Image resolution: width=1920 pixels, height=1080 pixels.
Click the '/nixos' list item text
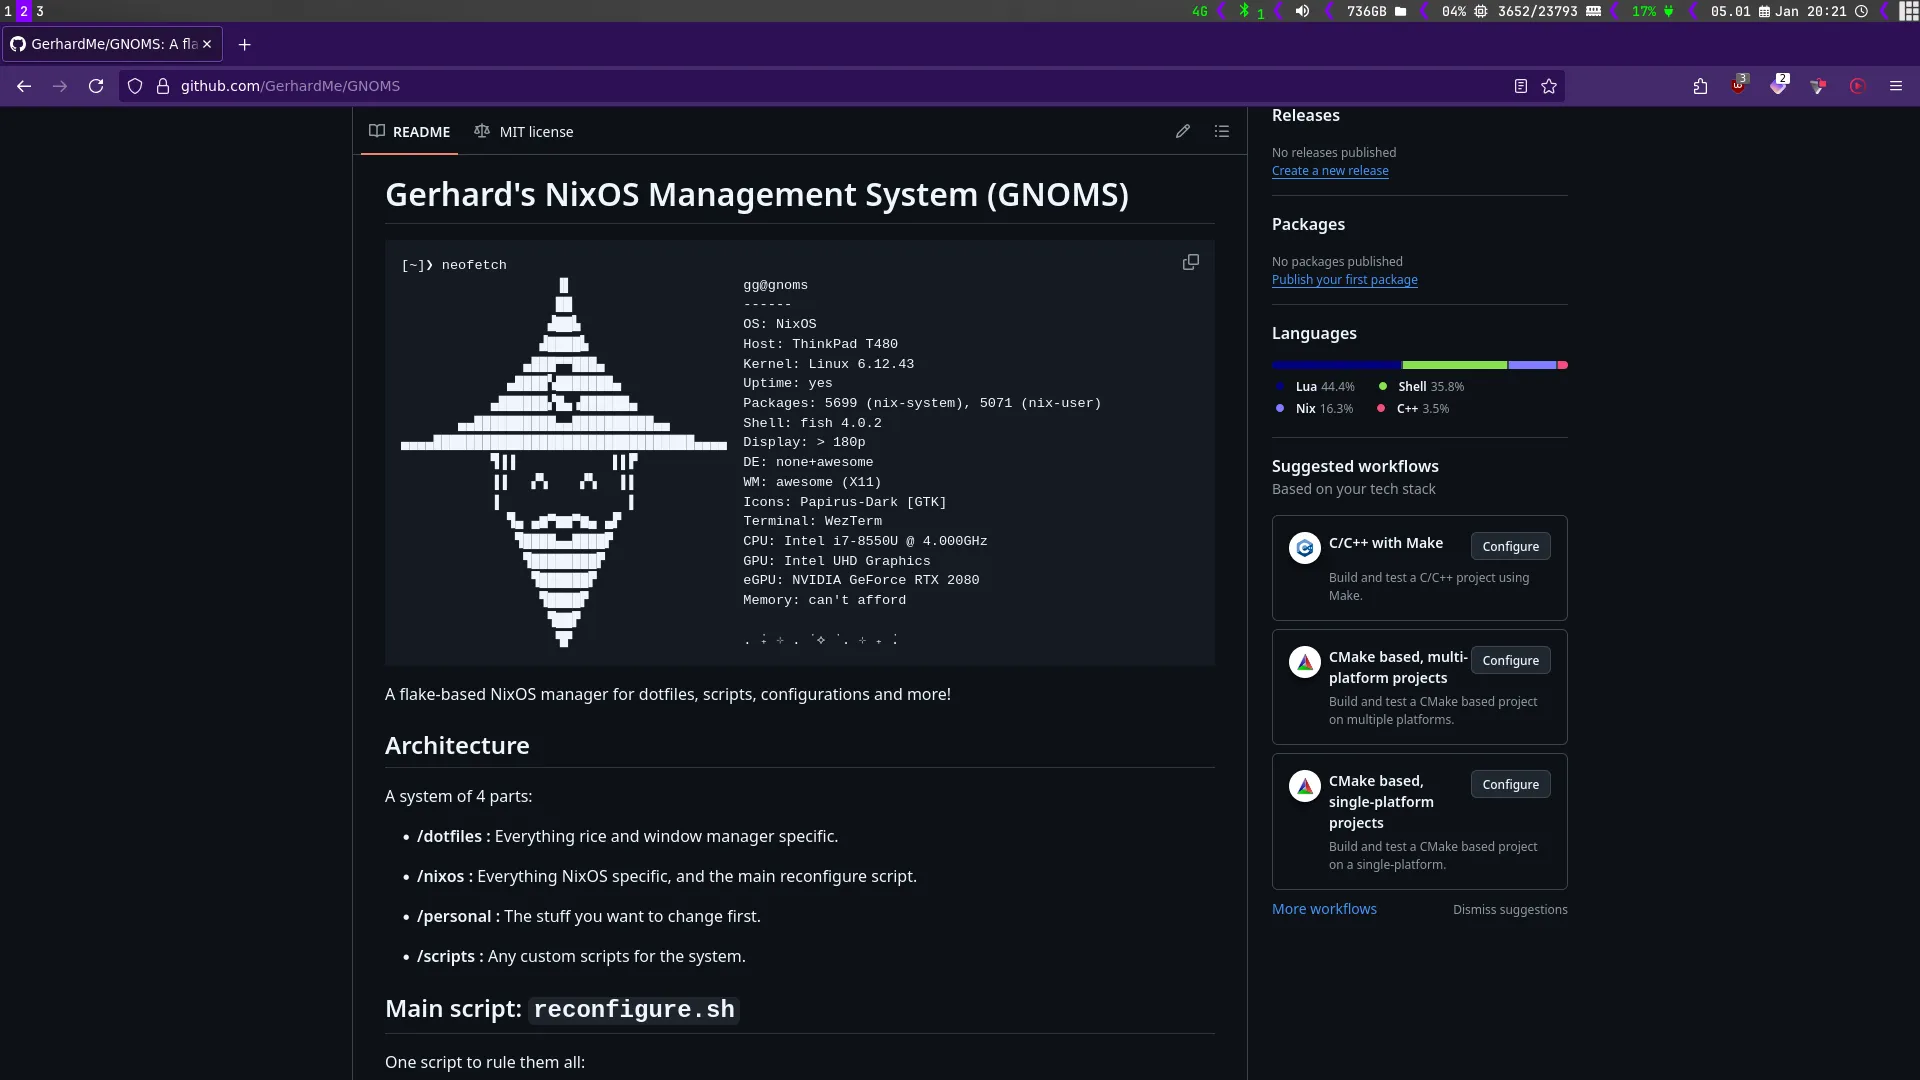point(667,877)
